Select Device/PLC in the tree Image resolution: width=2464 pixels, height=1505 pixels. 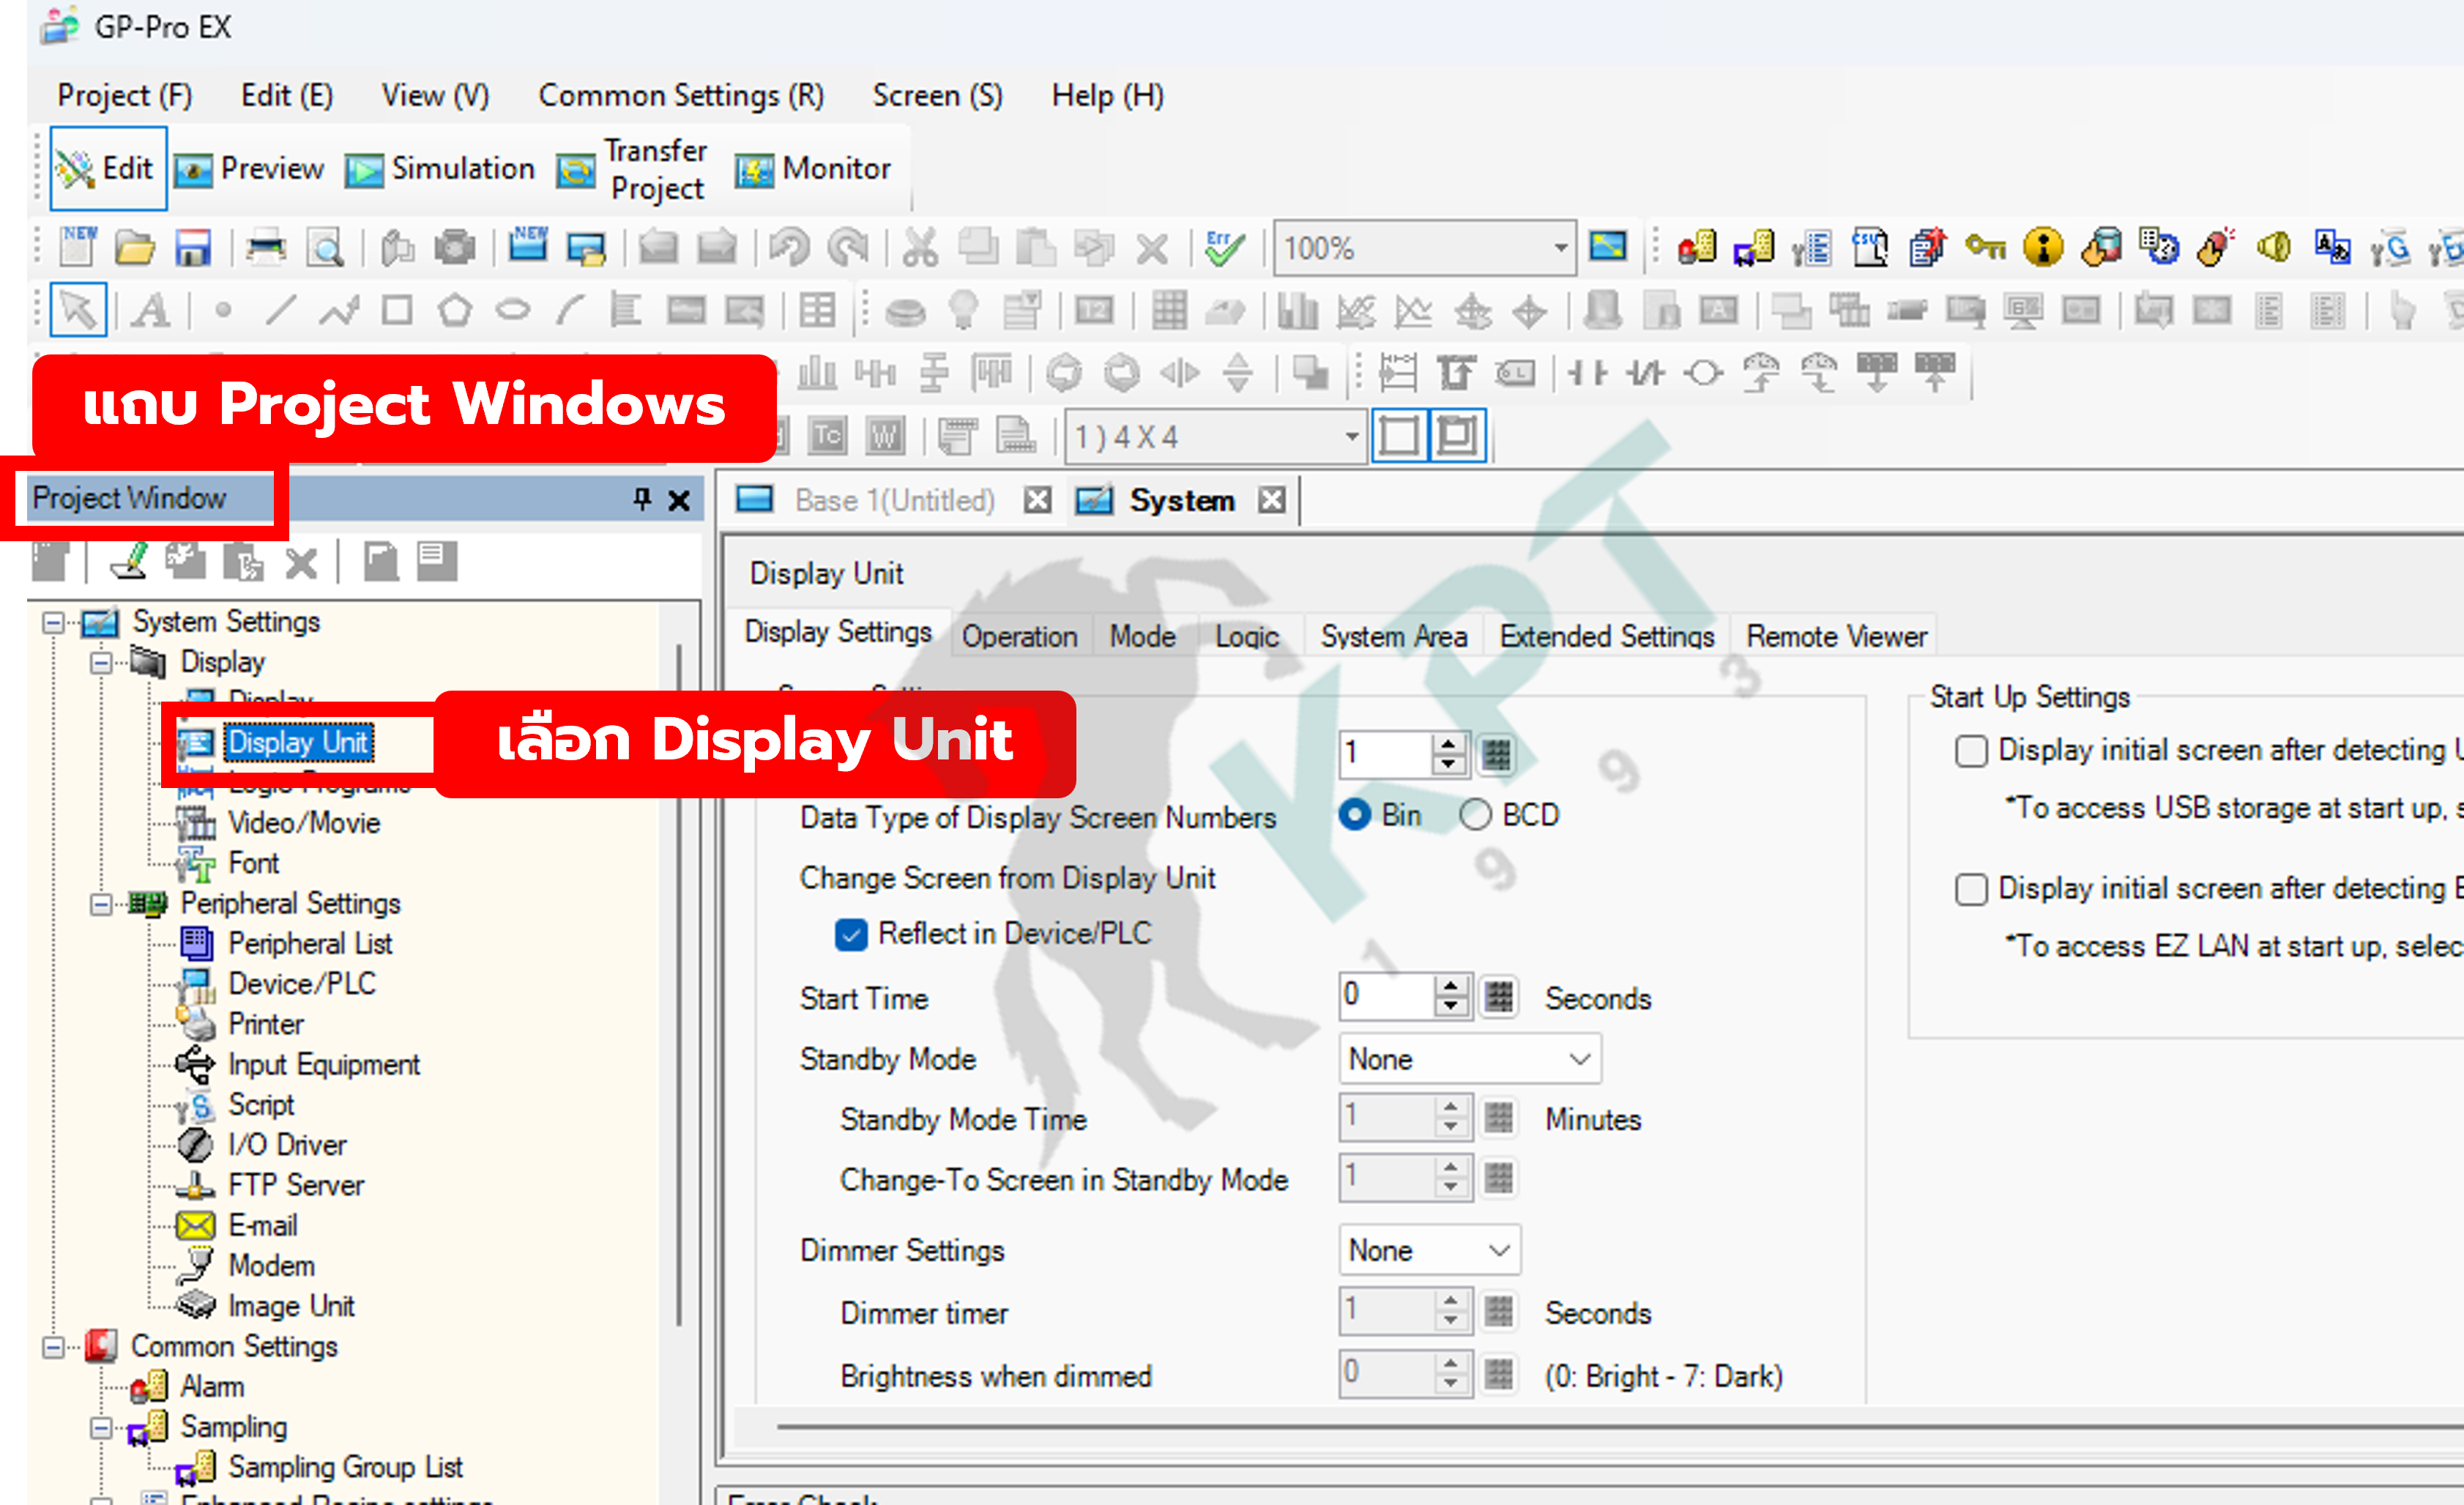301,985
